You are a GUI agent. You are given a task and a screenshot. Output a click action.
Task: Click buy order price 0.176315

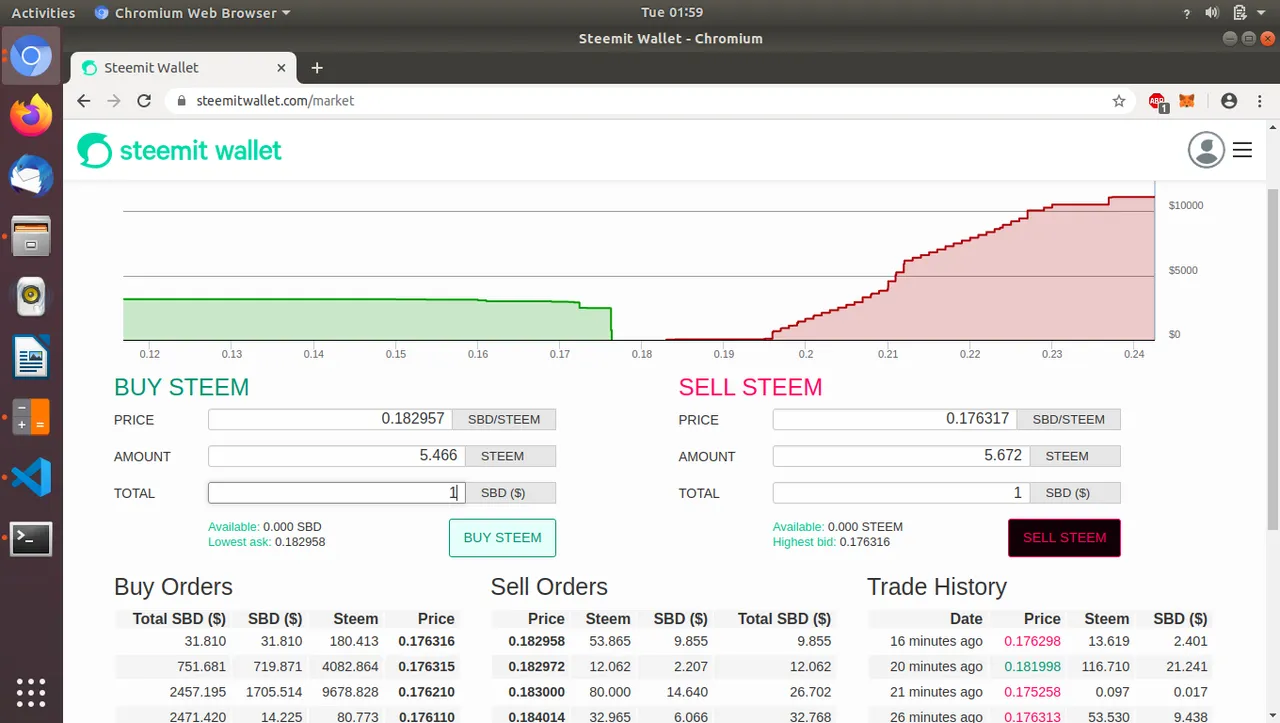[426, 667]
